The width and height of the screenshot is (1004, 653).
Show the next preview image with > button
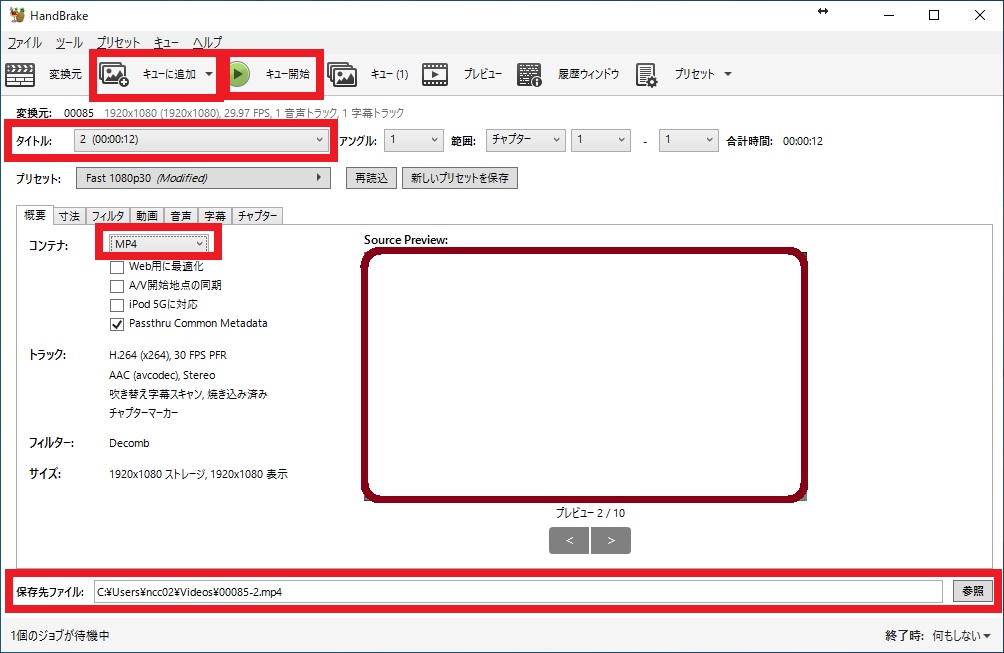tap(610, 541)
